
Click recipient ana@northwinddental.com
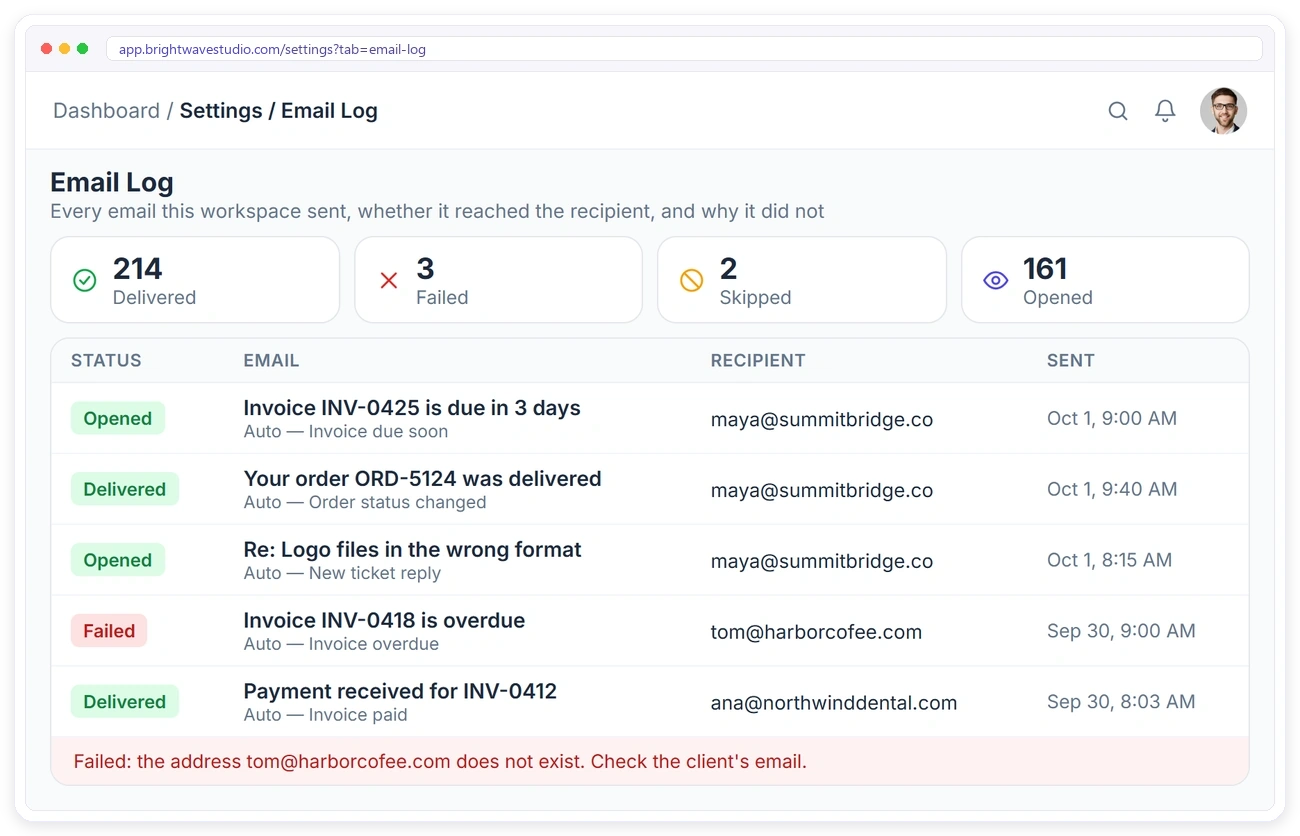pos(834,703)
